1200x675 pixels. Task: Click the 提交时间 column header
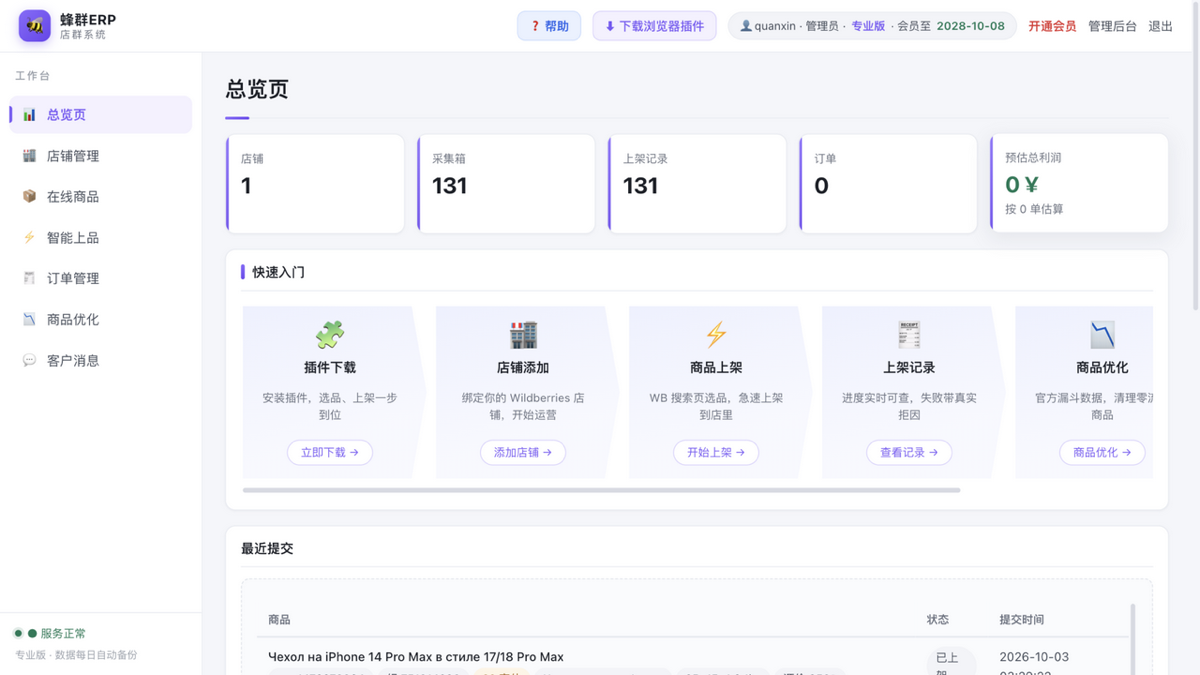(x=1022, y=620)
